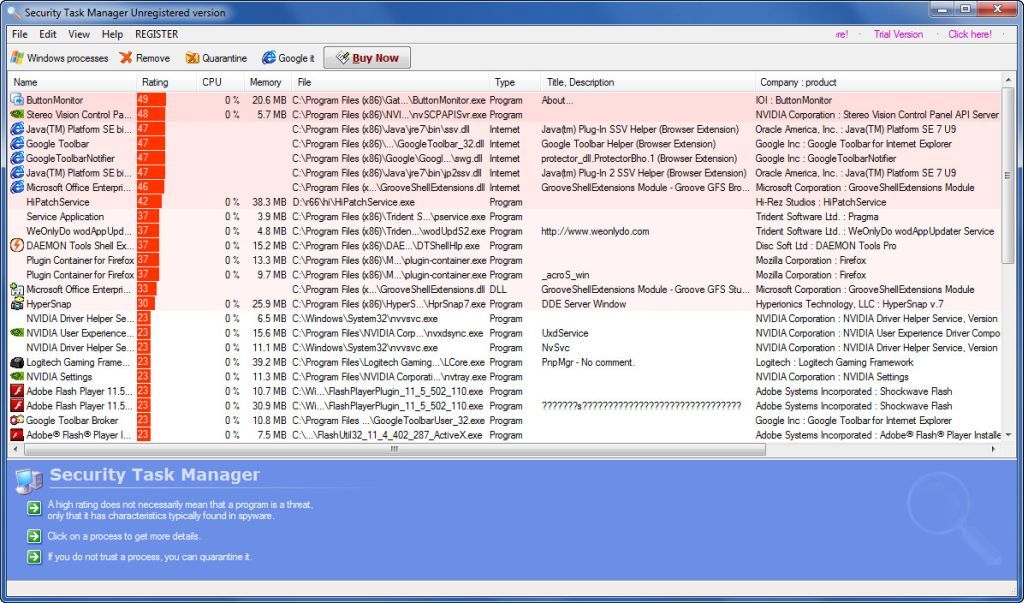Click the rating bar showing 49
Viewport: 1024px width, 603px height.
pos(151,100)
